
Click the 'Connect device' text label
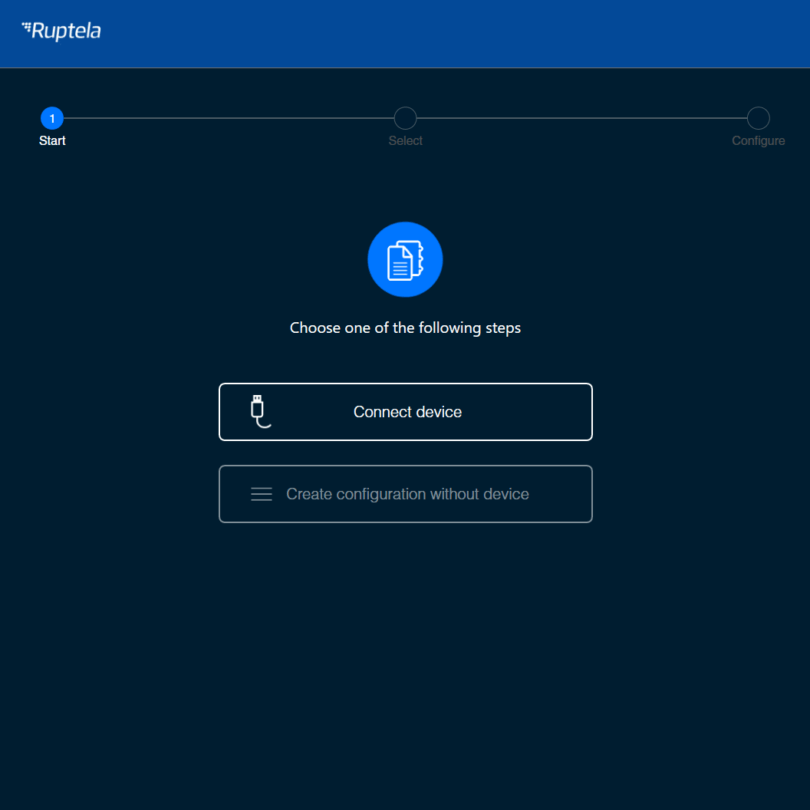(x=407, y=412)
